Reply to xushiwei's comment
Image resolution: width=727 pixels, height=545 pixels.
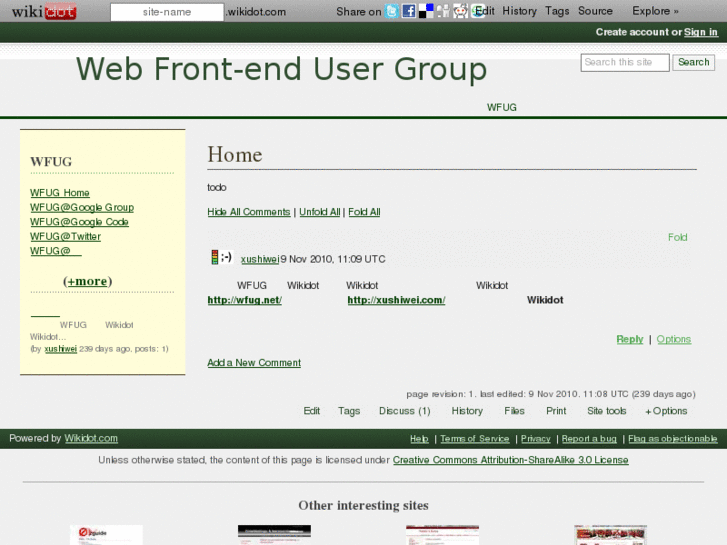[x=630, y=339]
